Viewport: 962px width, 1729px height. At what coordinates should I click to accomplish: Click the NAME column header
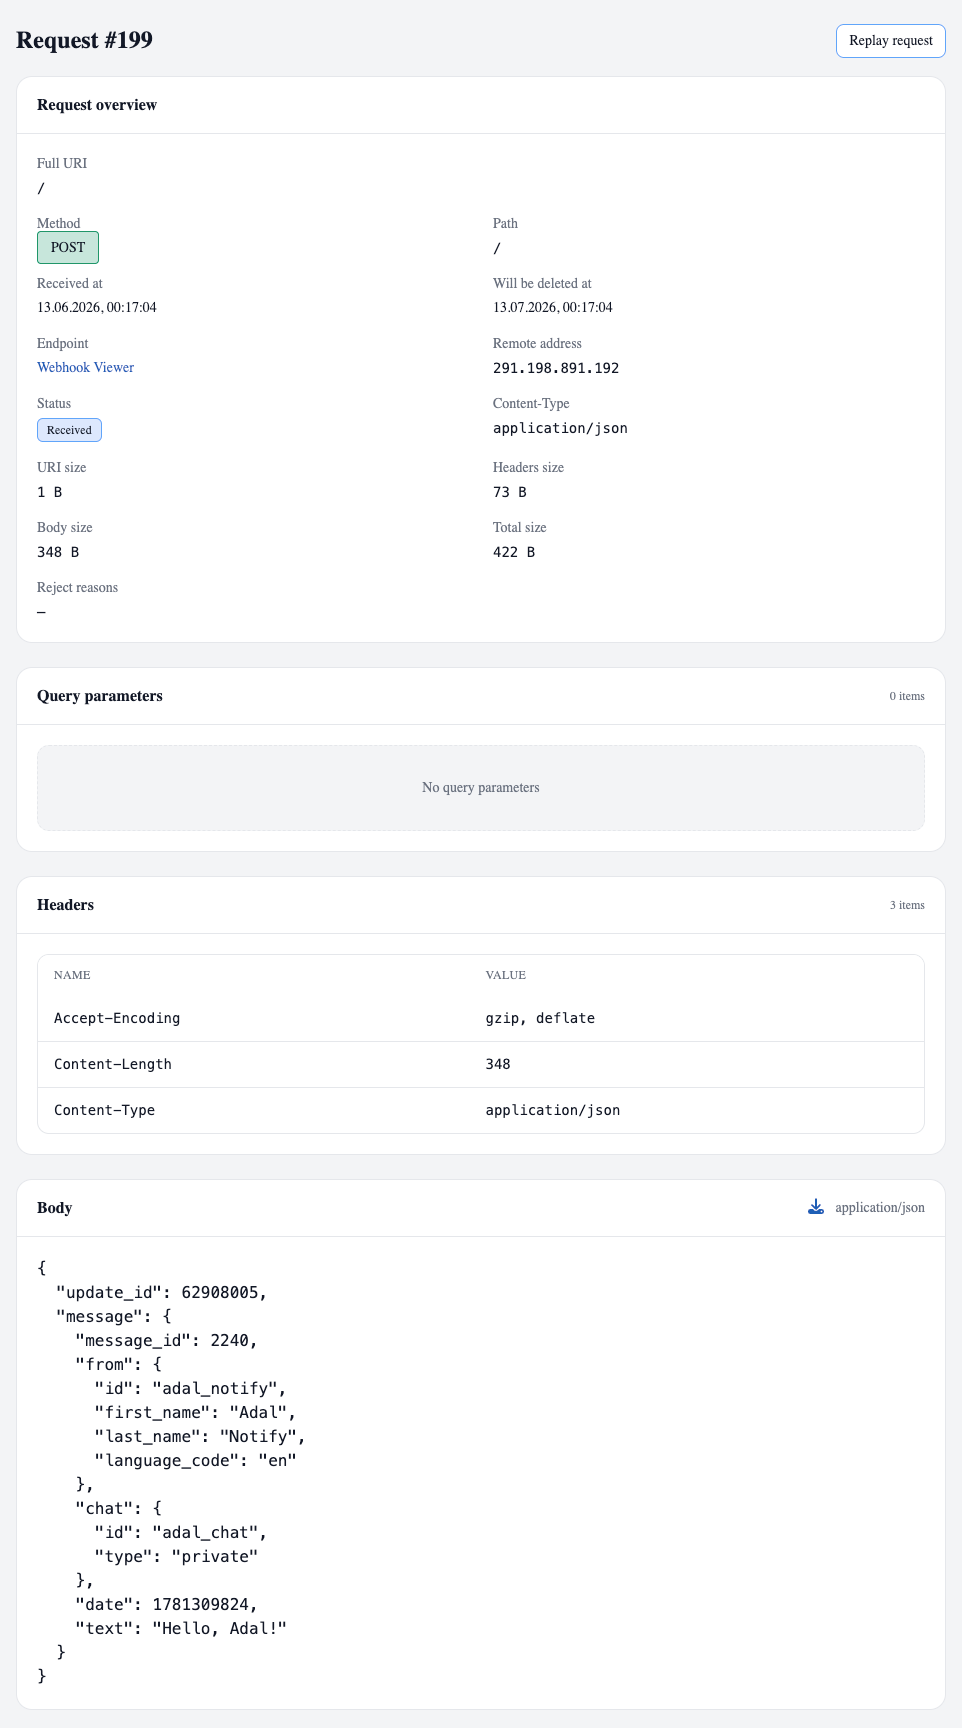pos(72,975)
